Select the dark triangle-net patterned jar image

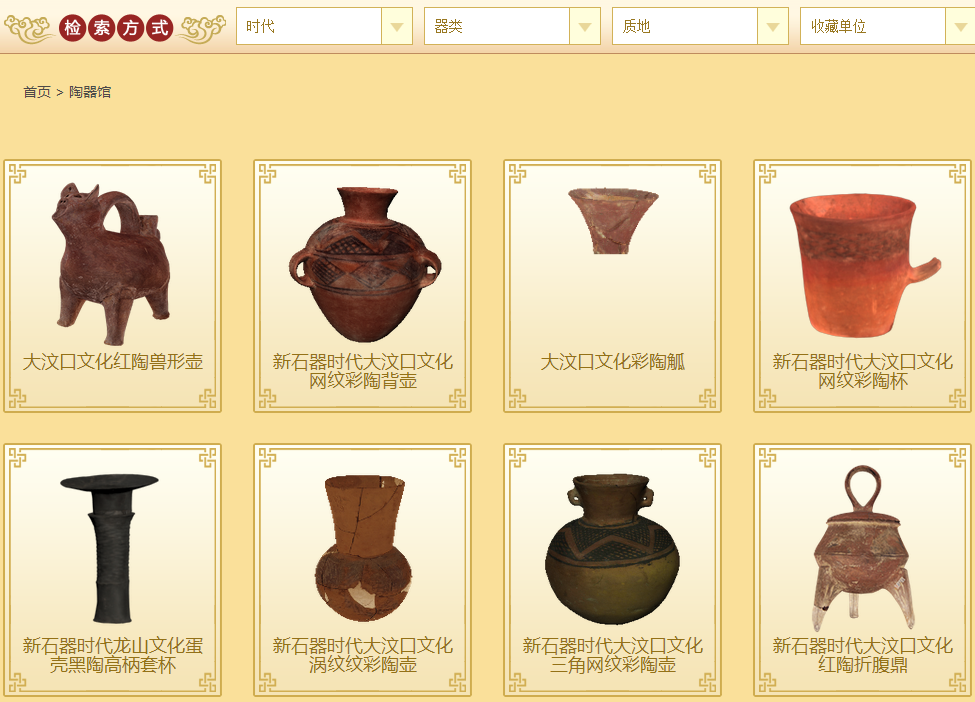[x=612, y=549]
